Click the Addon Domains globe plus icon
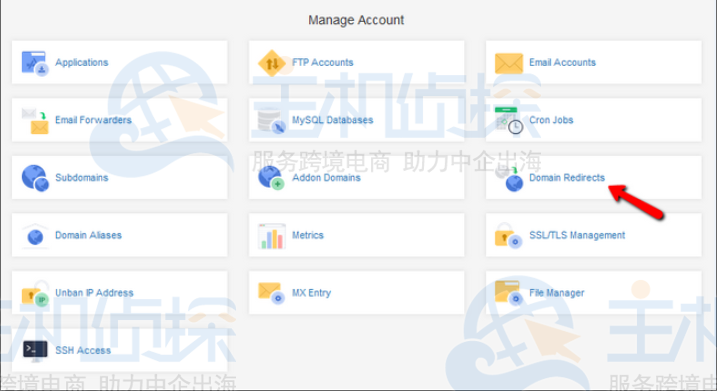The height and width of the screenshot is (391, 717). pos(272,178)
